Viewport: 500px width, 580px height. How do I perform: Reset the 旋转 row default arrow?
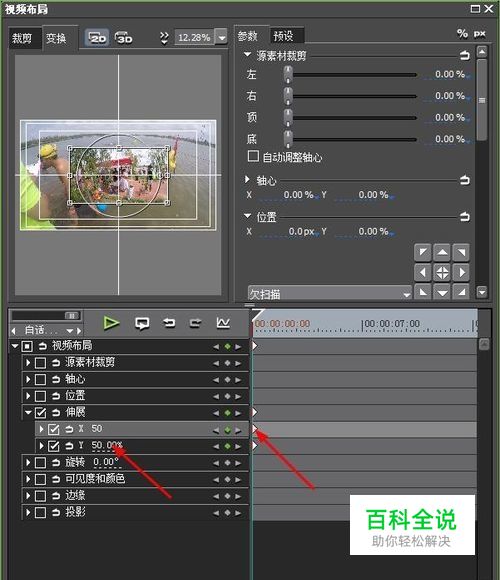pyautogui.click(x=56, y=462)
